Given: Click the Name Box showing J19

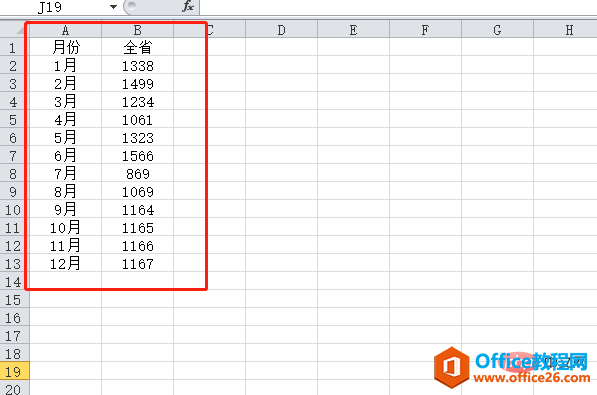Looking at the screenshot, I should (x=61, y=7).
